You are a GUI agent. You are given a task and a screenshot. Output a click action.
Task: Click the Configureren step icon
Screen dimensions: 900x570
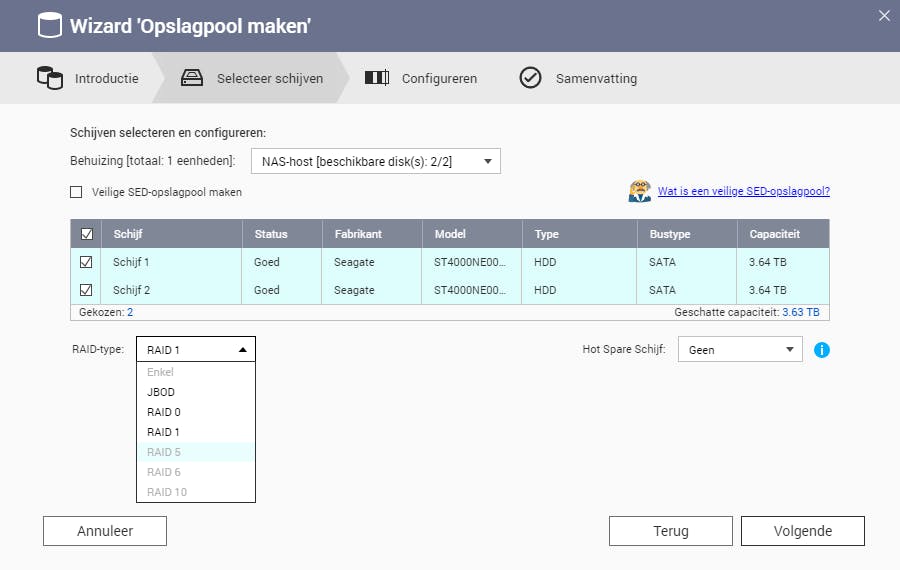tap(376, 78)
